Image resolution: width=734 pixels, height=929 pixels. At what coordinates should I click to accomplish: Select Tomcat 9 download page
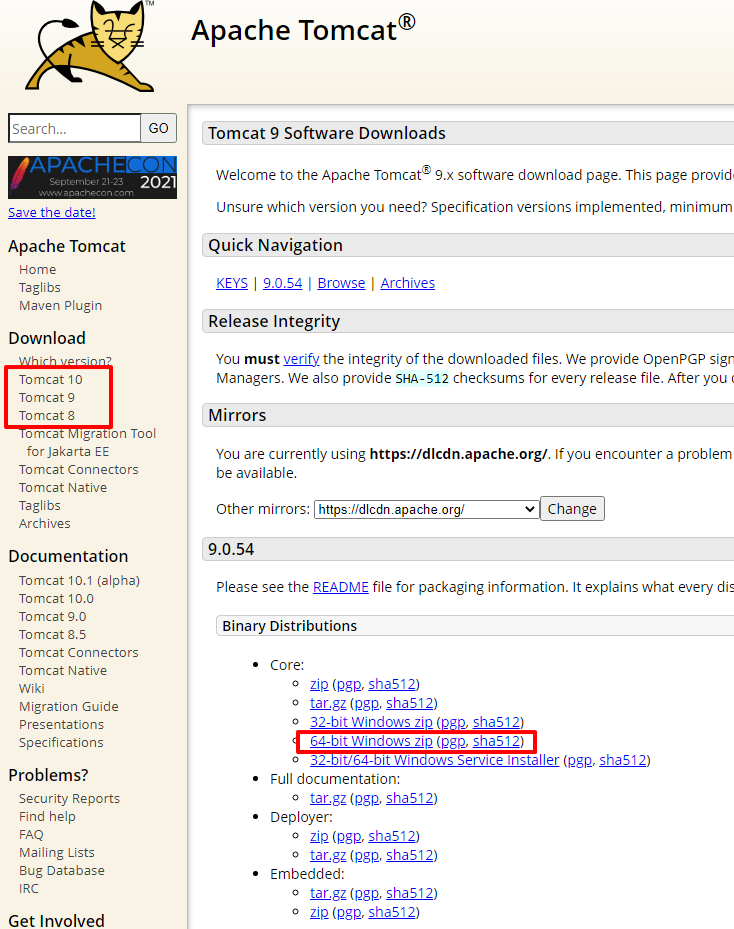pyautogui.click(x=47, y=398)
